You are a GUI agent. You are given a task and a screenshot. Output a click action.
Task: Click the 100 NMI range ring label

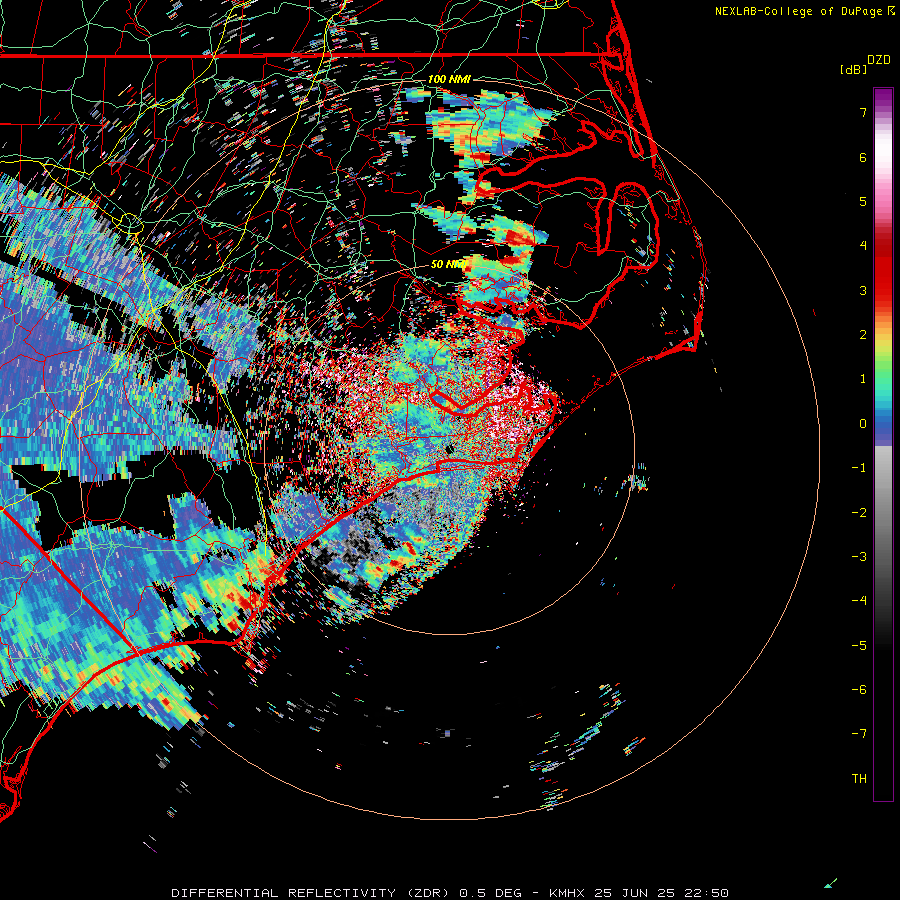point(449,79)
